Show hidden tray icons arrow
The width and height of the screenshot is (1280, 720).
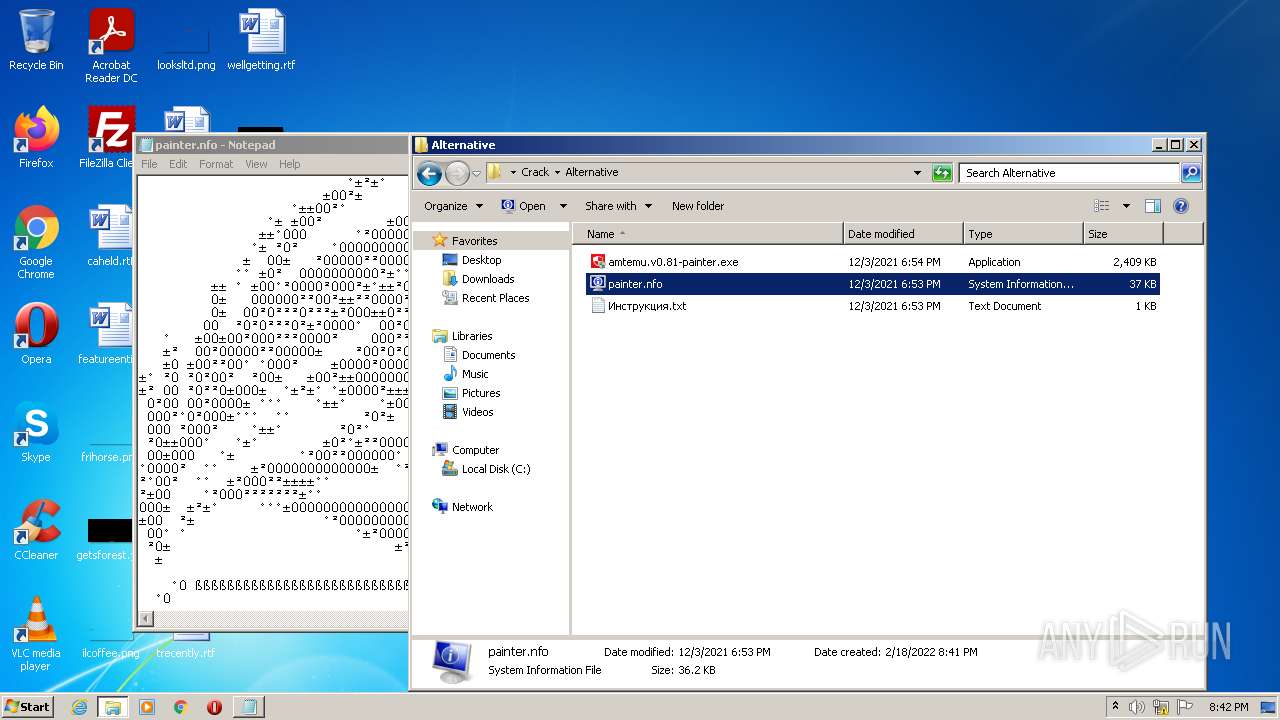click(1115, 707)
